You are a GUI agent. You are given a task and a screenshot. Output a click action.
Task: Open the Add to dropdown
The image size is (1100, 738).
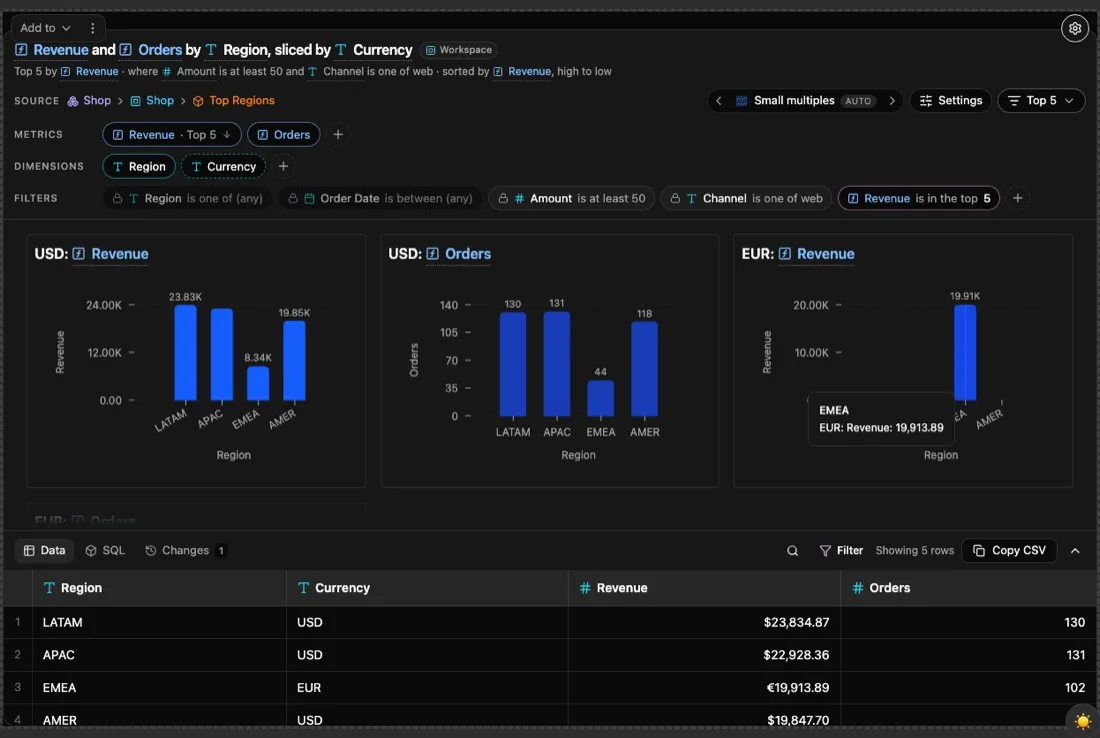pos(45,28)
